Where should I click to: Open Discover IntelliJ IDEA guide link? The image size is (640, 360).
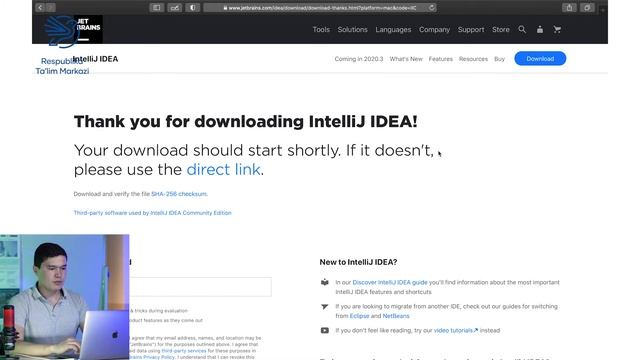point(390,282)
